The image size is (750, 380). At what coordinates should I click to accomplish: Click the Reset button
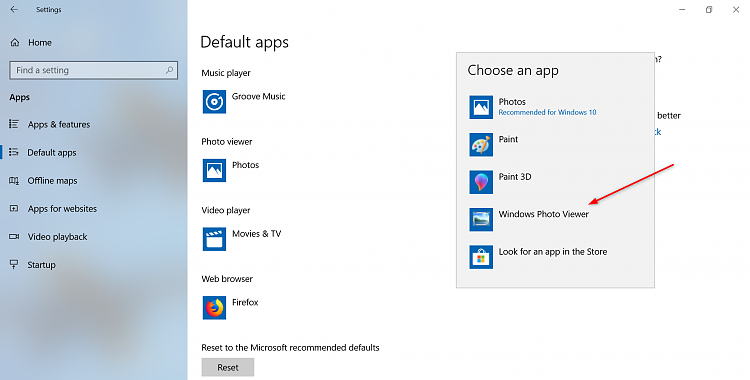pyautogui.click(x=228, y=368)
